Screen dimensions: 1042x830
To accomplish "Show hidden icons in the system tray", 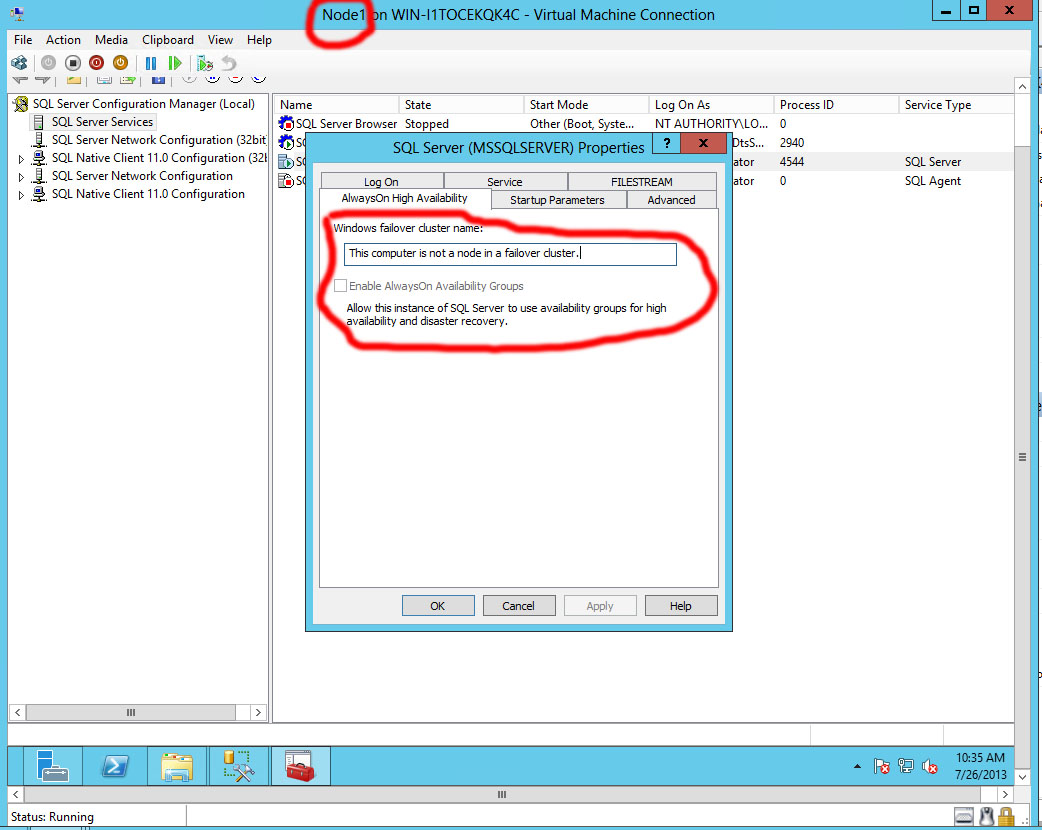I will pyautogui.click(x=858, y=766).
